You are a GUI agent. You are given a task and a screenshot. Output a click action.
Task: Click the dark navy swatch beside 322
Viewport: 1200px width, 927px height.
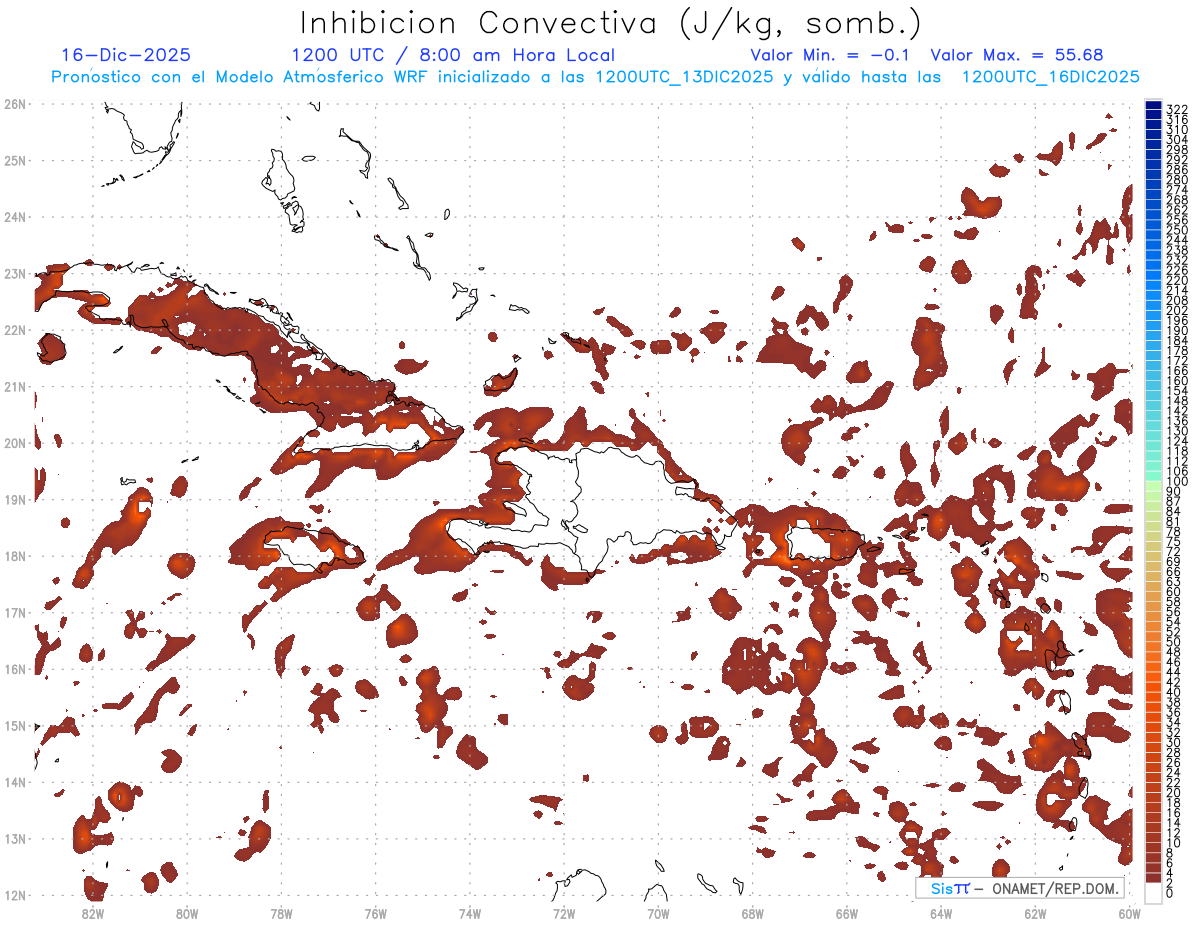click(1153, 106)
